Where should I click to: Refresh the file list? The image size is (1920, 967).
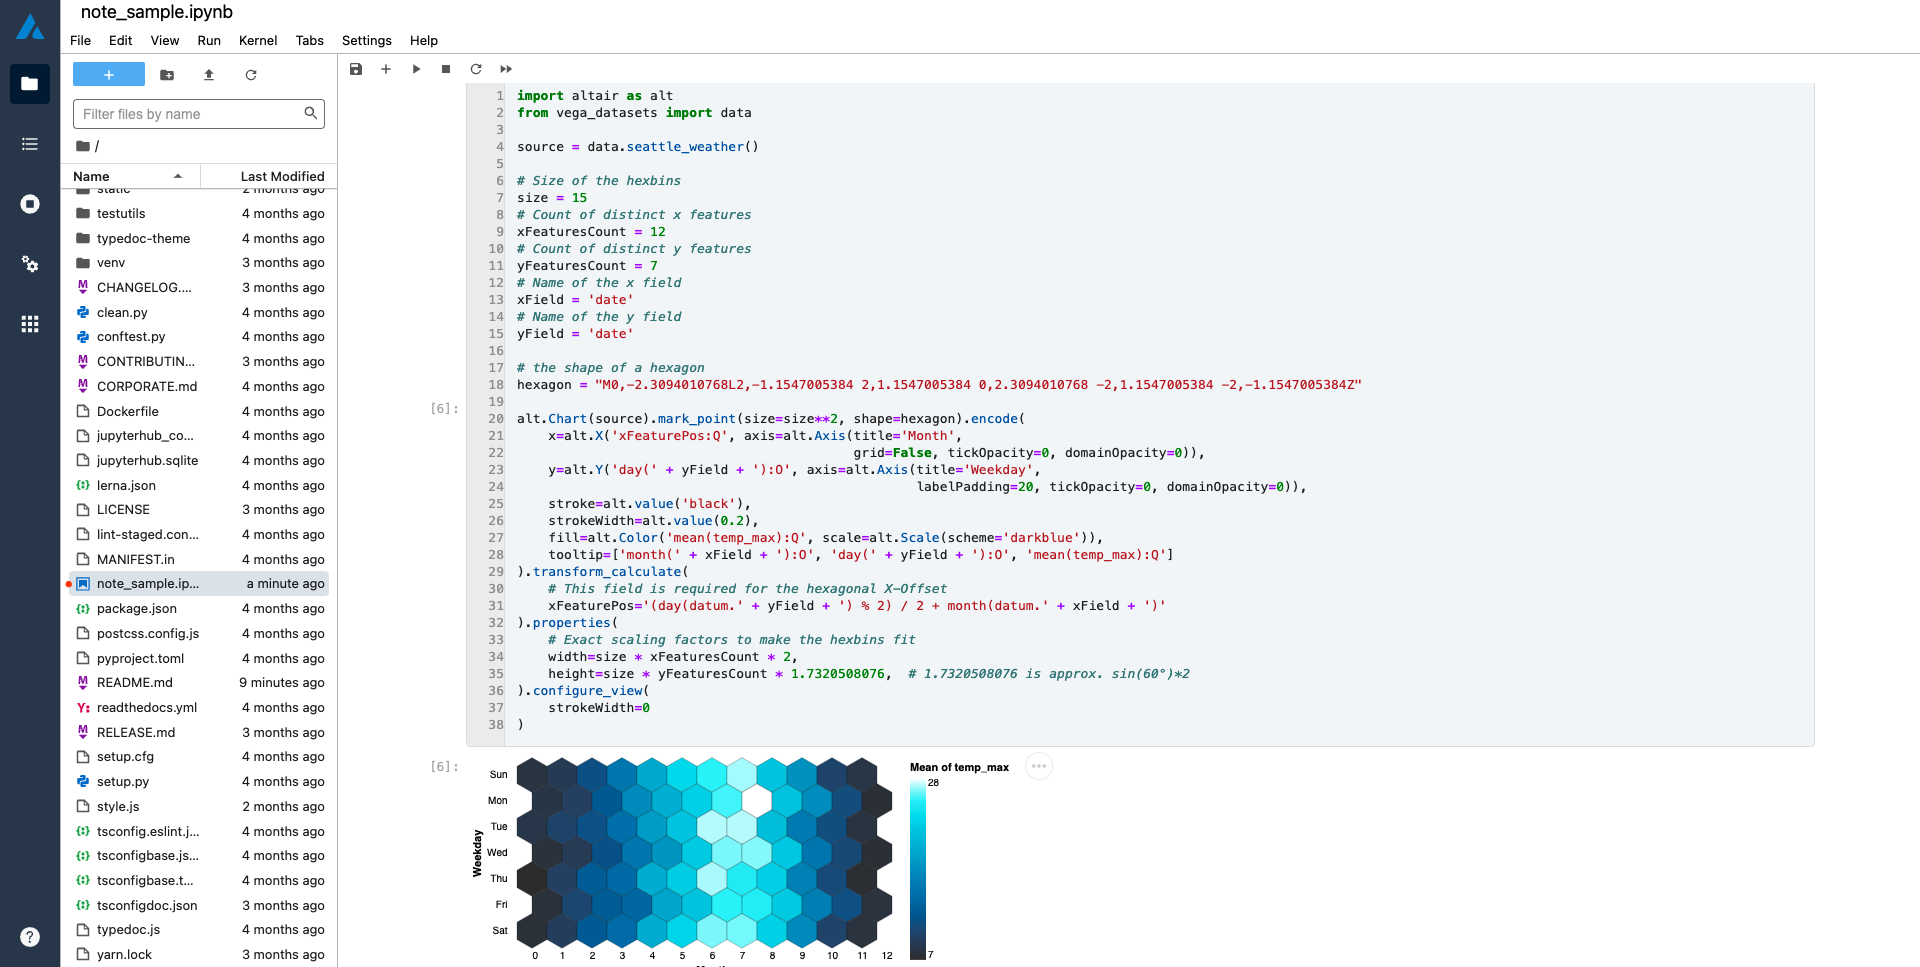(251, 75)
